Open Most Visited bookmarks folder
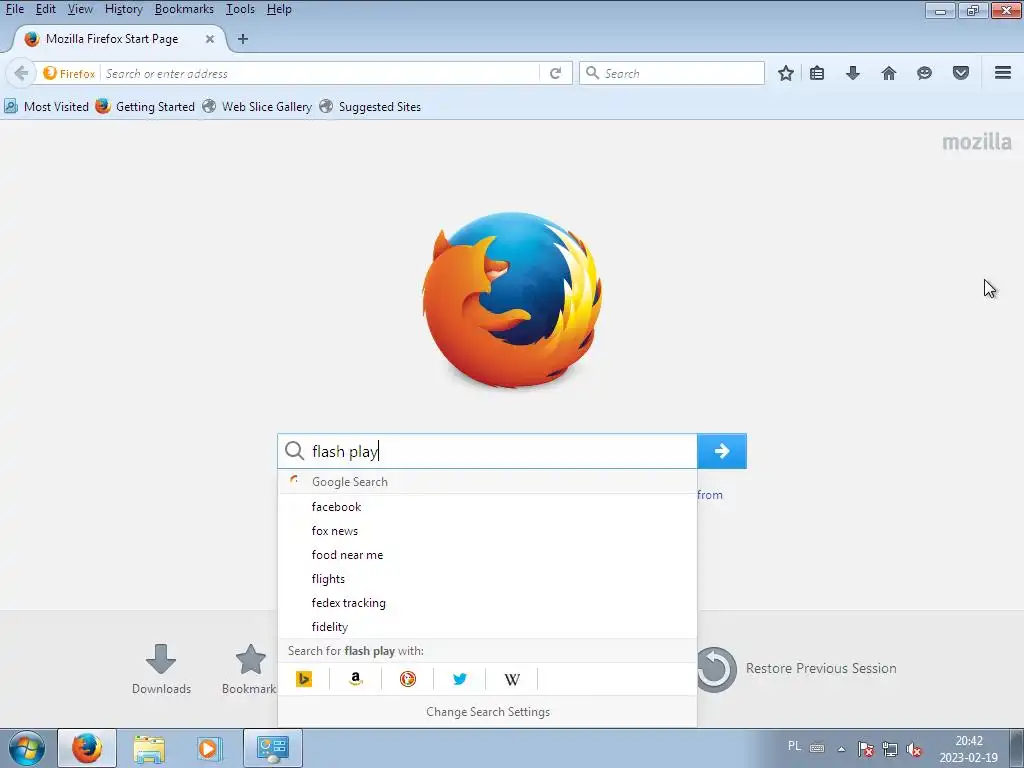Screen dimensions: 1024x768 click(46, 106)
